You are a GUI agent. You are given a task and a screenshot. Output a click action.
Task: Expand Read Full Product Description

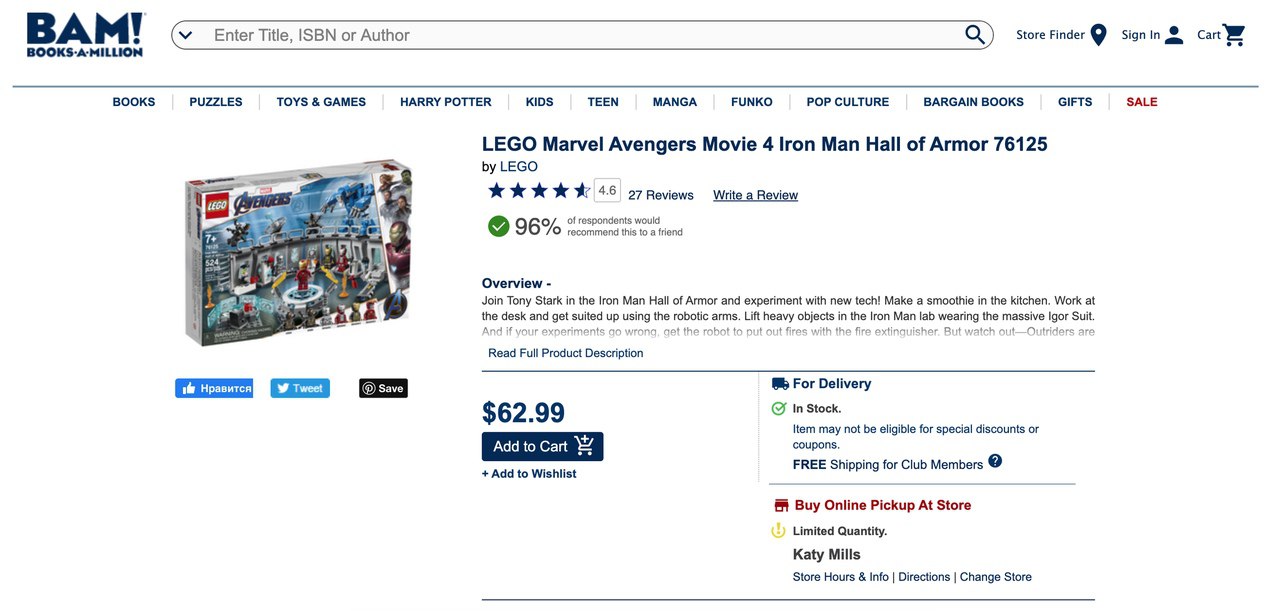click(566, 353)
